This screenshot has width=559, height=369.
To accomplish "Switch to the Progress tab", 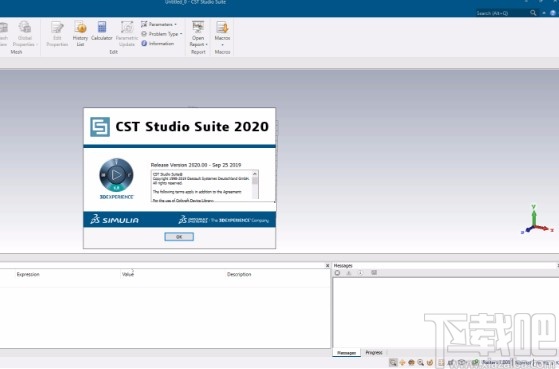I will 374,352.
